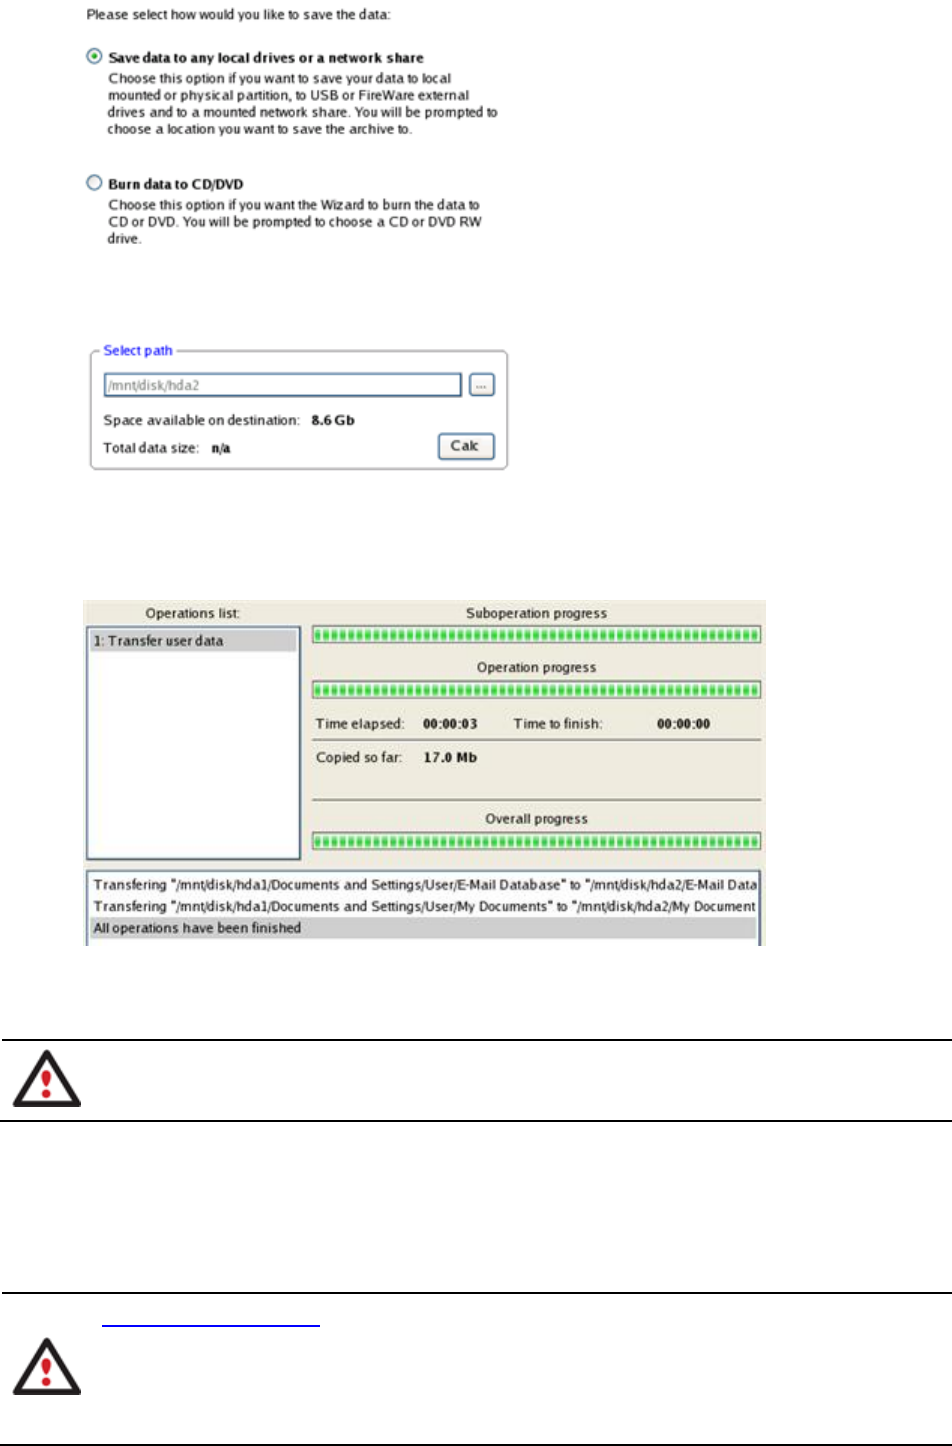952x1446 pixels.
Task: Click the Overall progress bar
Action: pos(536,841)
